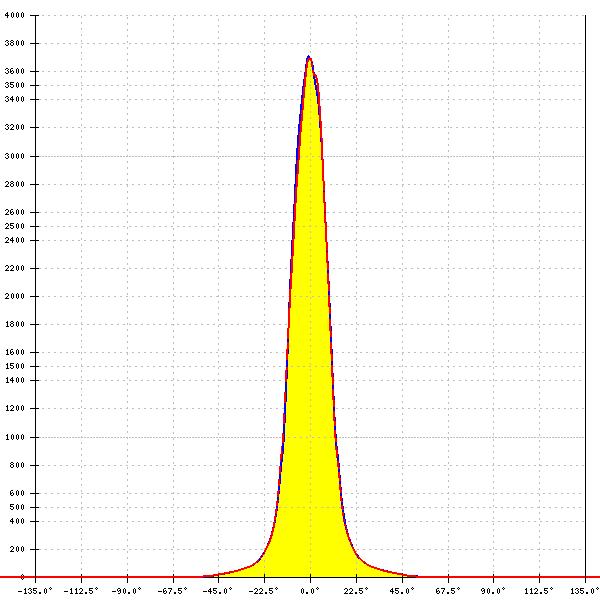Click the 3800 y-axis label
Viewport: 600px width, 600px height.
click(x=15, y=43)
